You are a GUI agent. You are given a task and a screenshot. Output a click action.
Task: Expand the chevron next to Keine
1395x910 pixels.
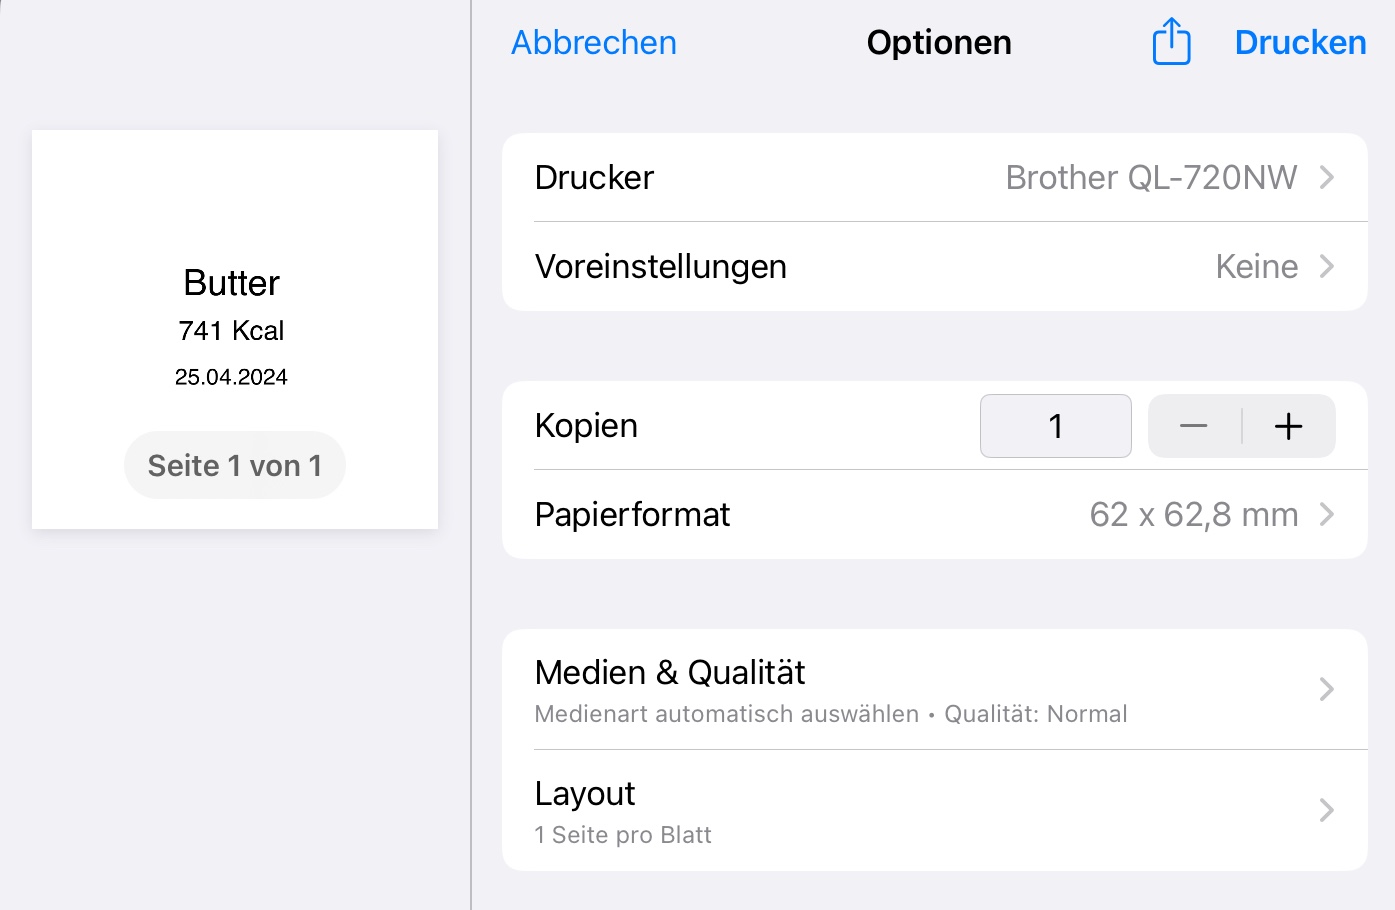click(1327, 267)
